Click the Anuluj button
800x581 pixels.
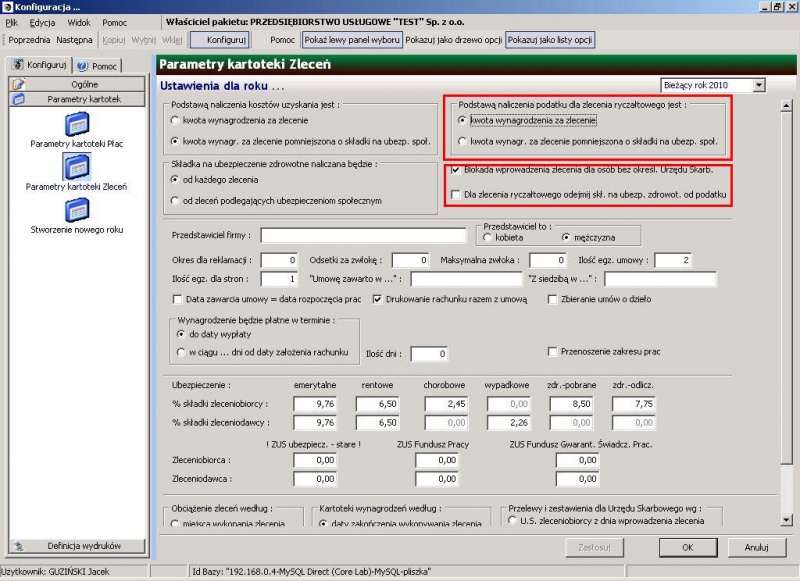756,547
